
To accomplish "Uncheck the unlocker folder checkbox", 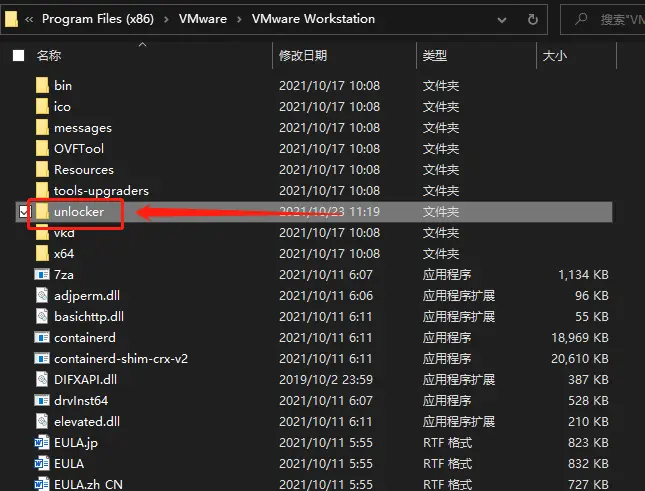I will 24,212.
